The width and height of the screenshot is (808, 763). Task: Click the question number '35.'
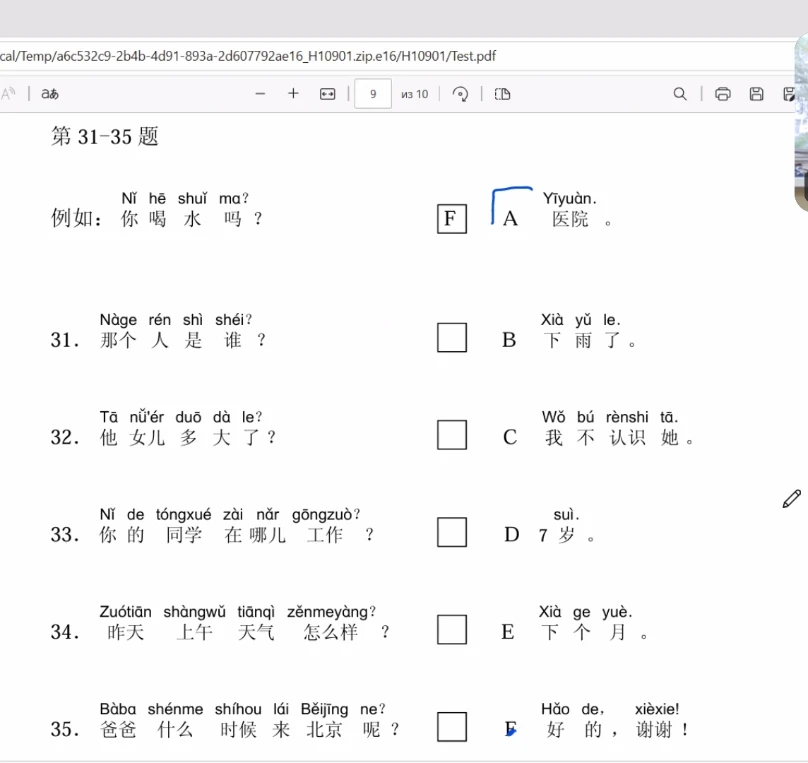tap(65, 730)
